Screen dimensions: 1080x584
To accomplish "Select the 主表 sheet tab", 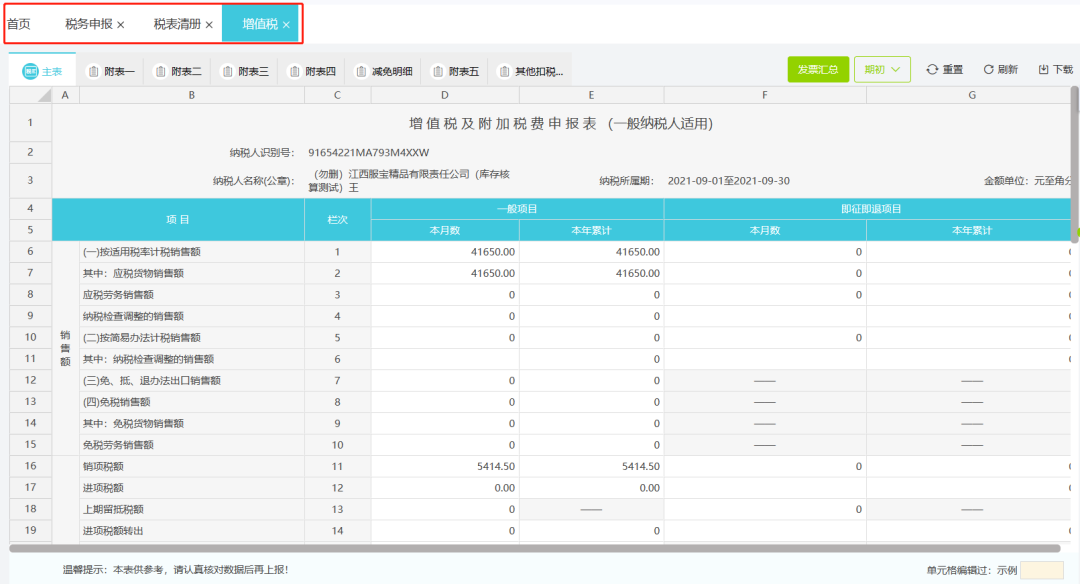I will pos(47,71).
